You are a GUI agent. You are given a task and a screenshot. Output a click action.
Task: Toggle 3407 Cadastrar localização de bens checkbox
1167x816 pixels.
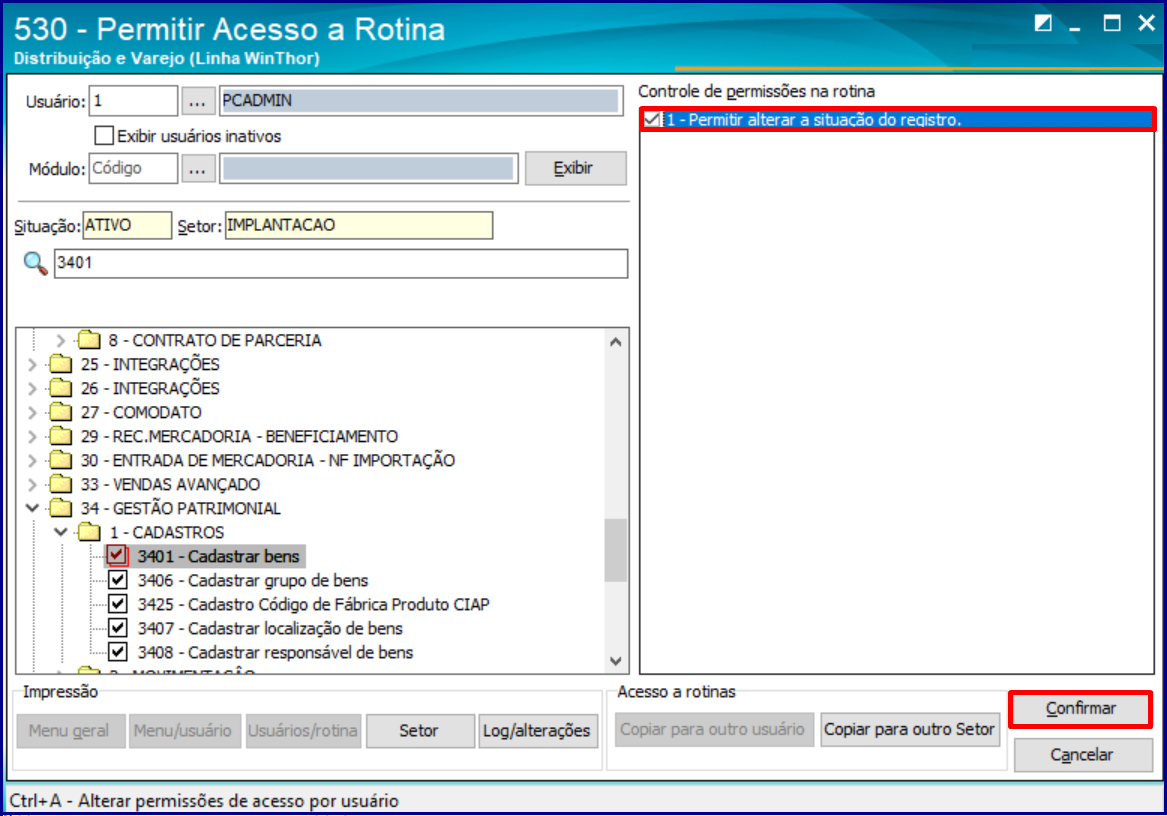118,628
